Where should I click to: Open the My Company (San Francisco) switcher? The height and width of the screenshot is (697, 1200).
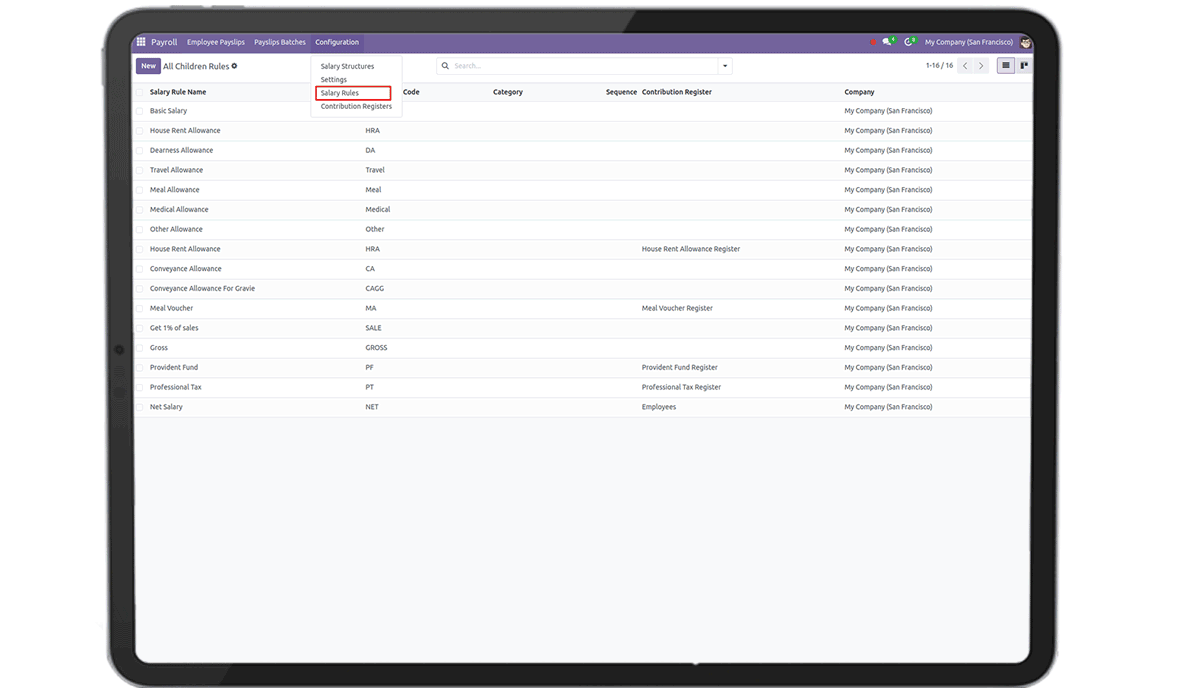point(968,42)
